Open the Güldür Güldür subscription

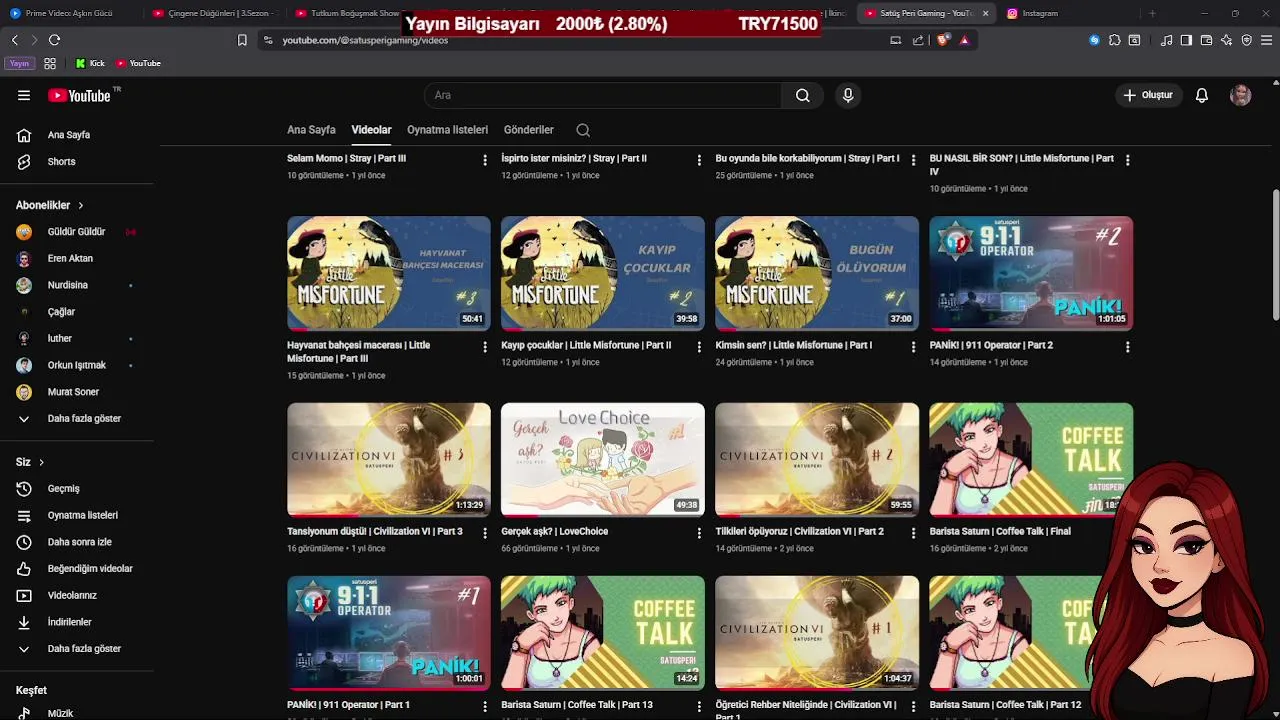77,231
